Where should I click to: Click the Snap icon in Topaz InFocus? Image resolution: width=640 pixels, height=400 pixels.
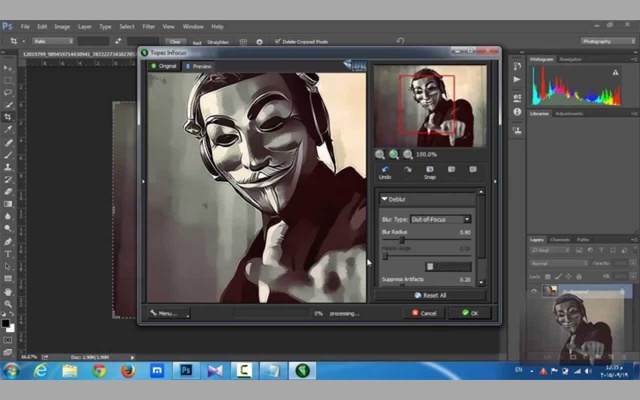click(x=429, y=170)
